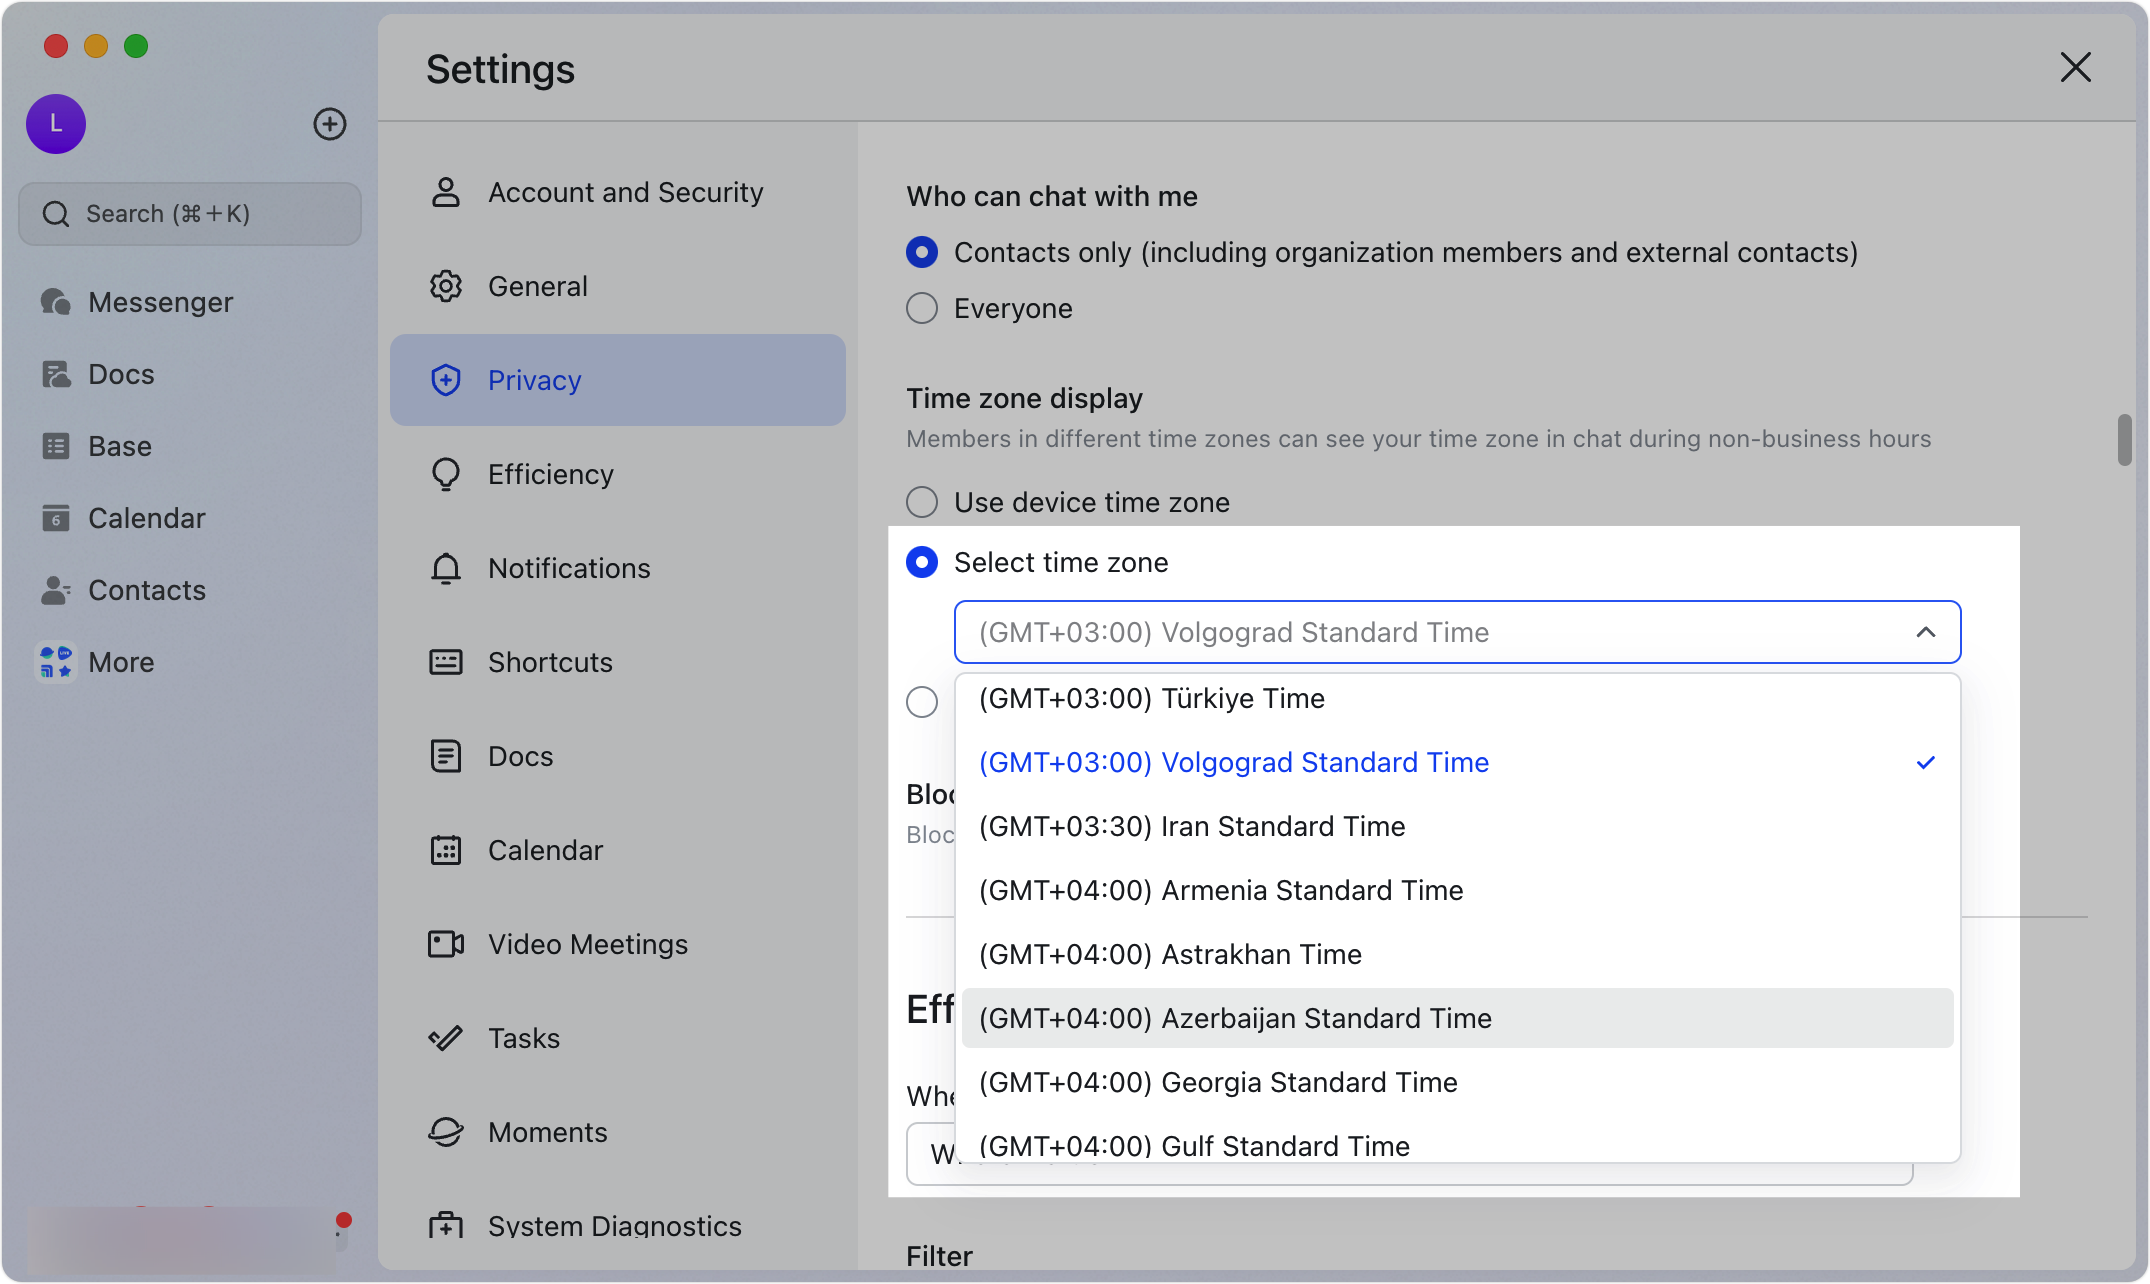This screenshot has width=2150, height=1284.
Task: Switch to Notifications settings
Action: [568, 567]
